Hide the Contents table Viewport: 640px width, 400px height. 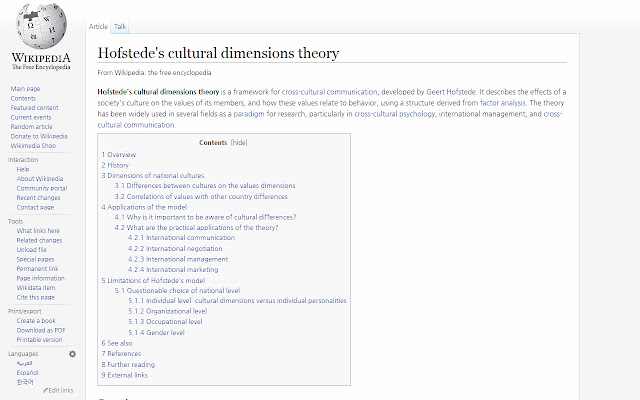(238, 143)
